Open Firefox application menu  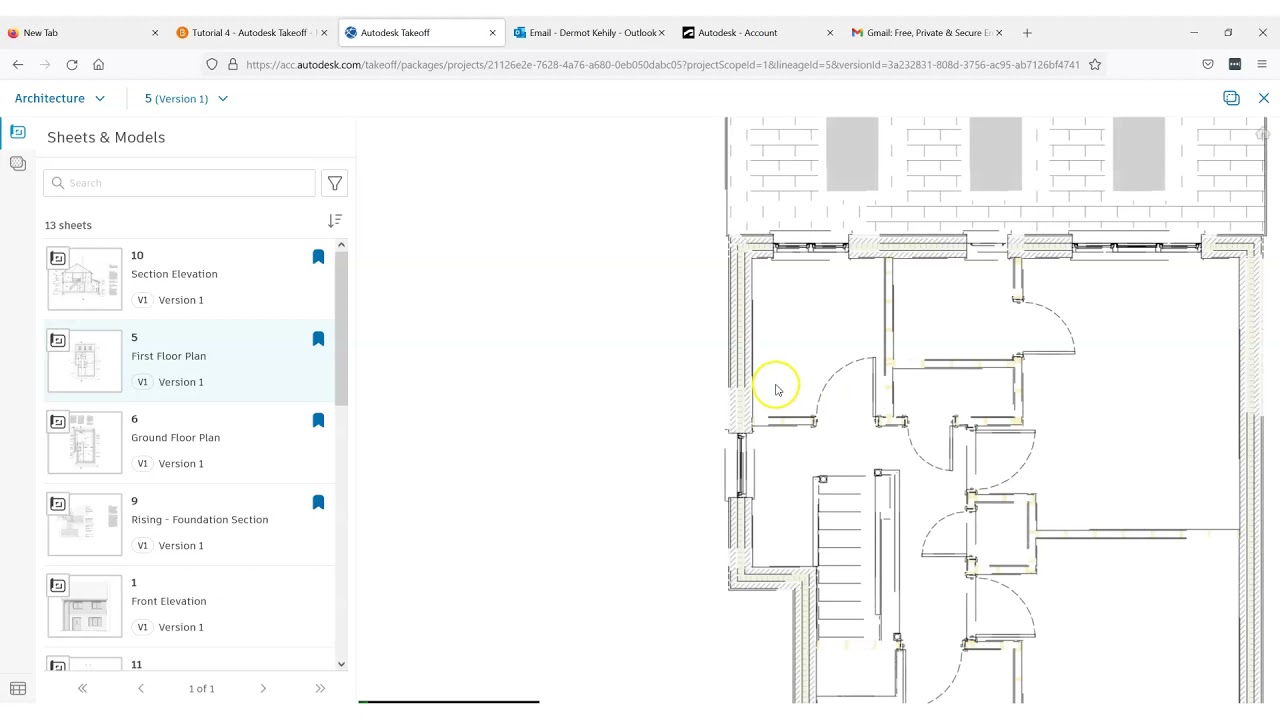click(1262, 65)
